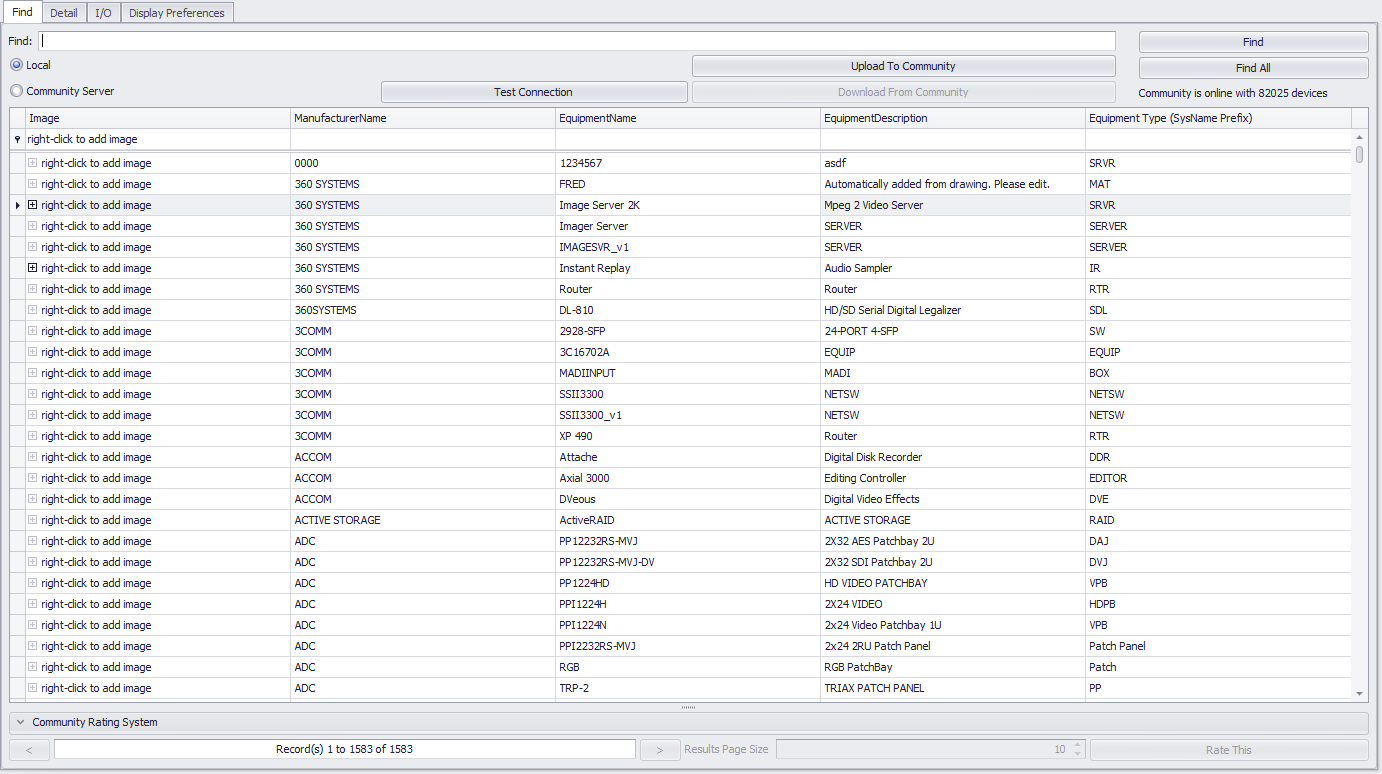The image size is (1382, 774).
Task: Expand the Instant Replay row
Action: [33, 268]
